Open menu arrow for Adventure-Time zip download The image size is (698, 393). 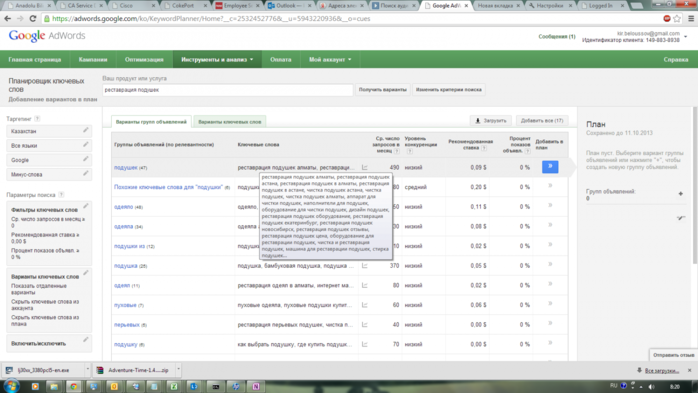[178, 369]
